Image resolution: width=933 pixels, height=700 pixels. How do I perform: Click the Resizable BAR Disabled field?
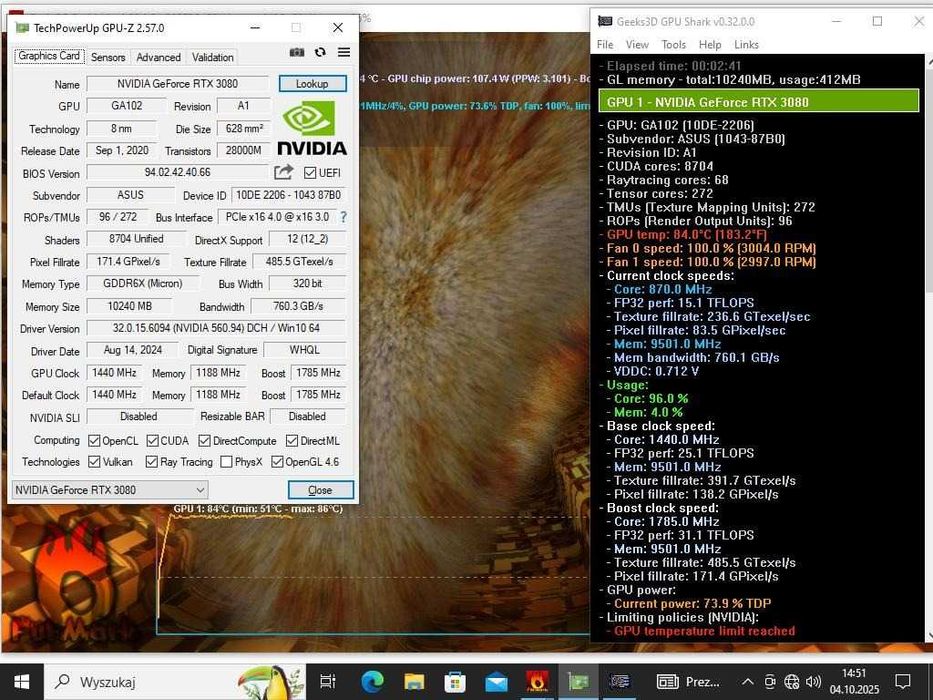(x=307, y=417)
